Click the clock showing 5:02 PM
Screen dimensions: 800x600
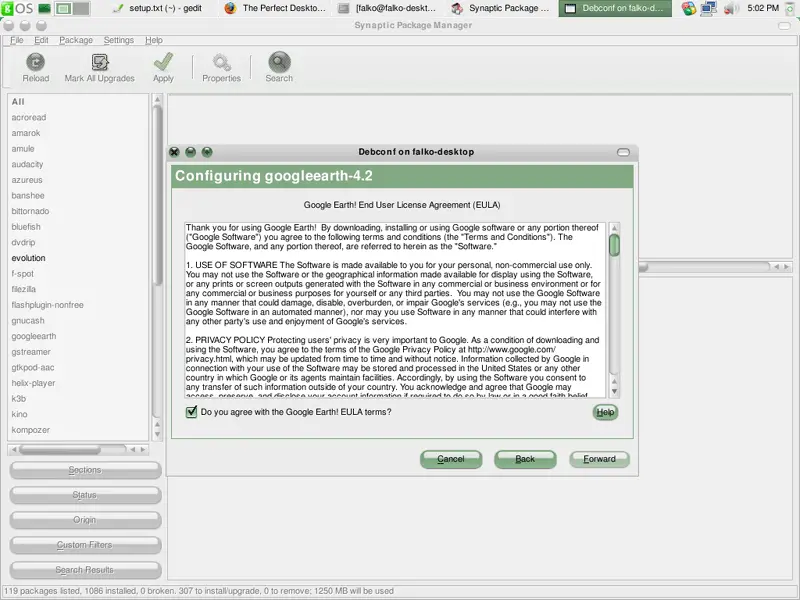point(763,8)
